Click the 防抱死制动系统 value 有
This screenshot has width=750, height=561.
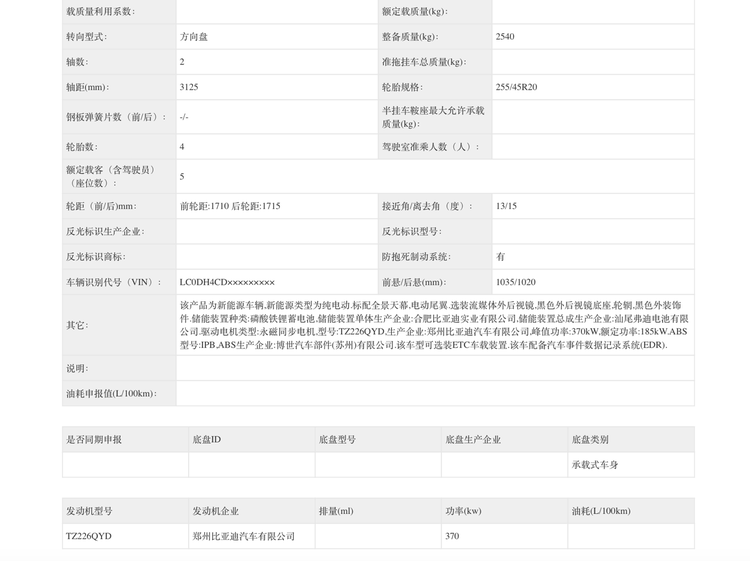tap(500, 257)
